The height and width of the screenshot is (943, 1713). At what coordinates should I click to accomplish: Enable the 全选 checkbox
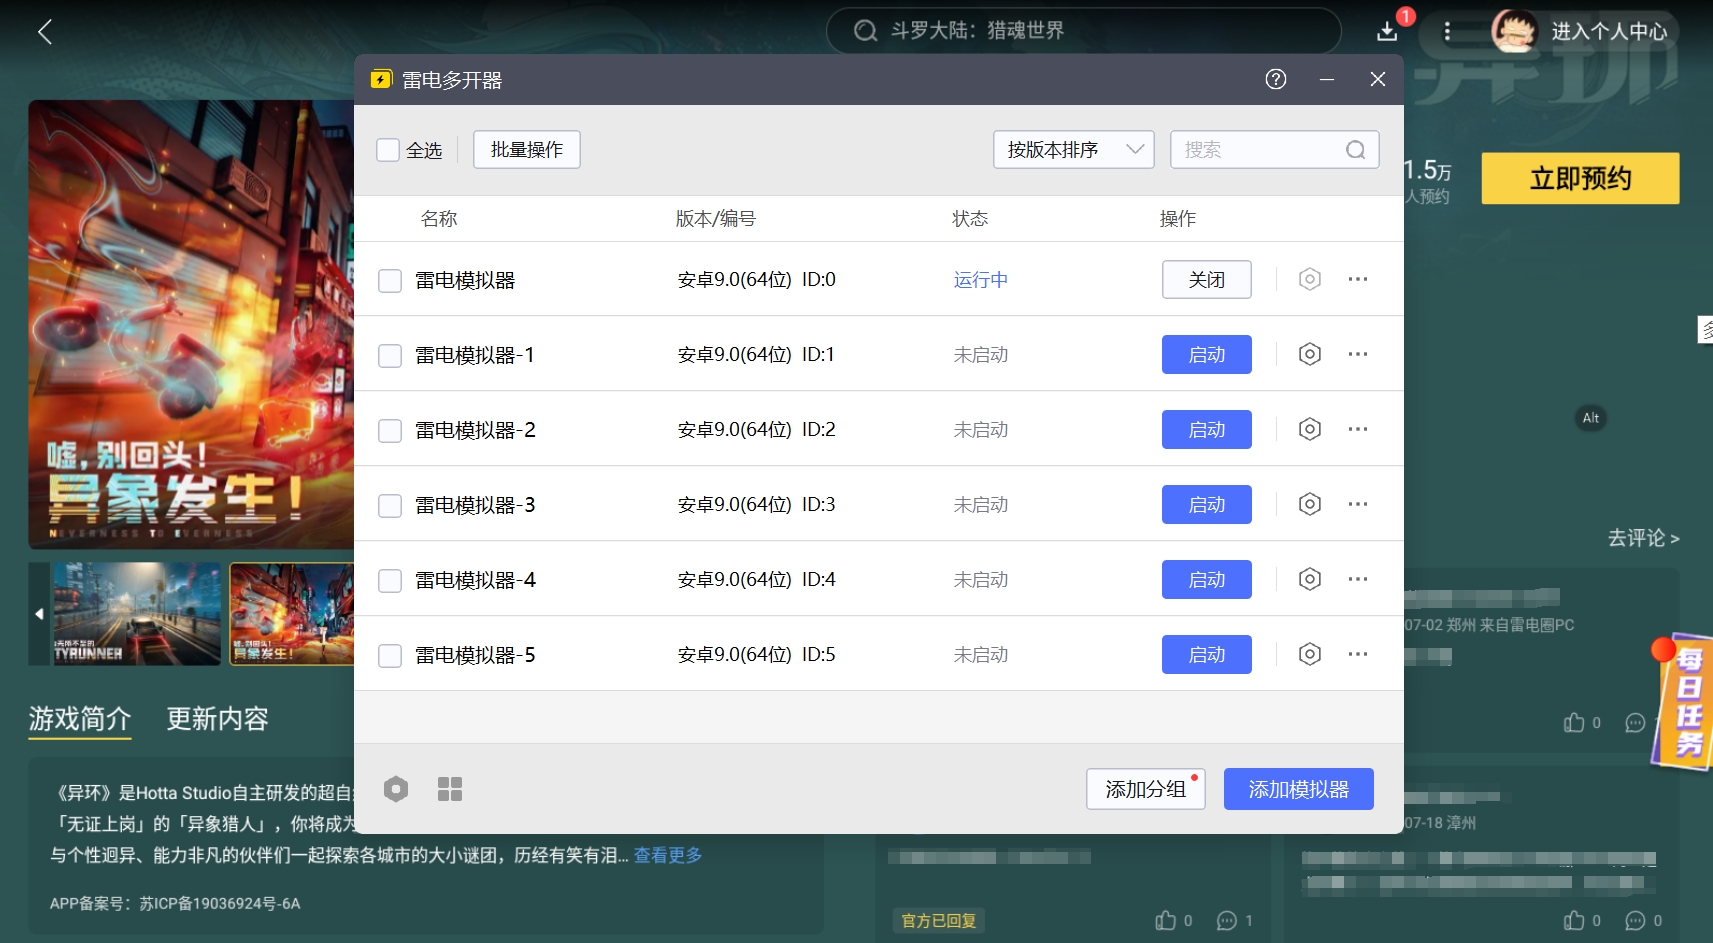tap(389, 149)
